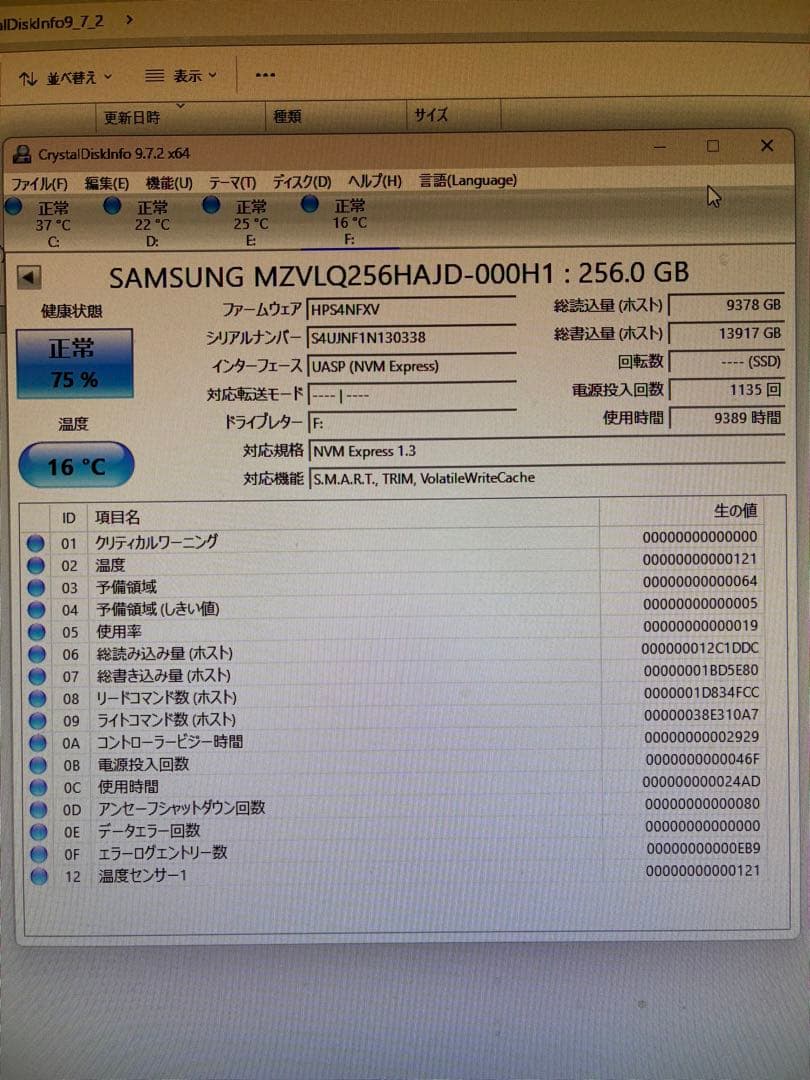Click the ID column header
The image size is (810, 1080).
point(69,517)
